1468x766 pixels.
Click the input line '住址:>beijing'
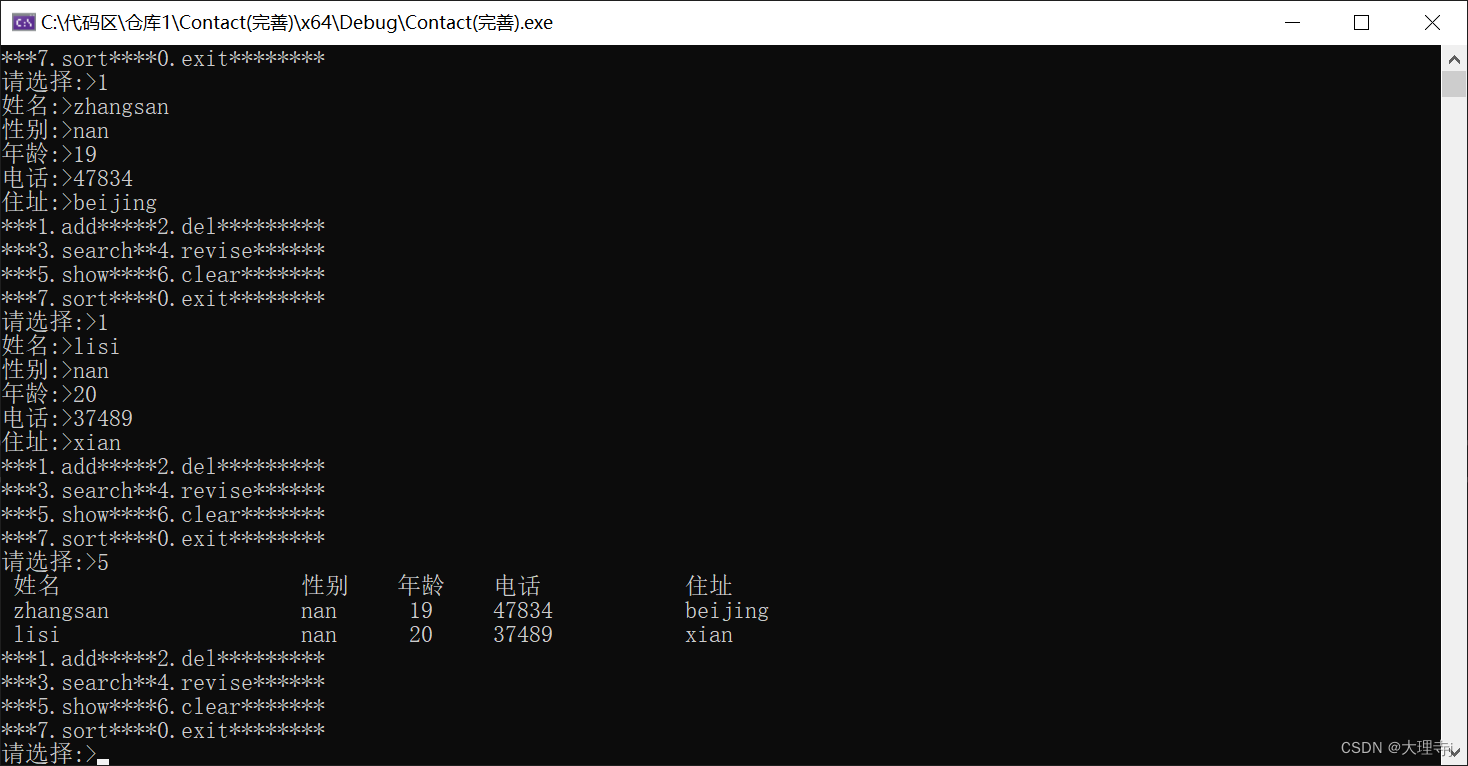point(79,203)
